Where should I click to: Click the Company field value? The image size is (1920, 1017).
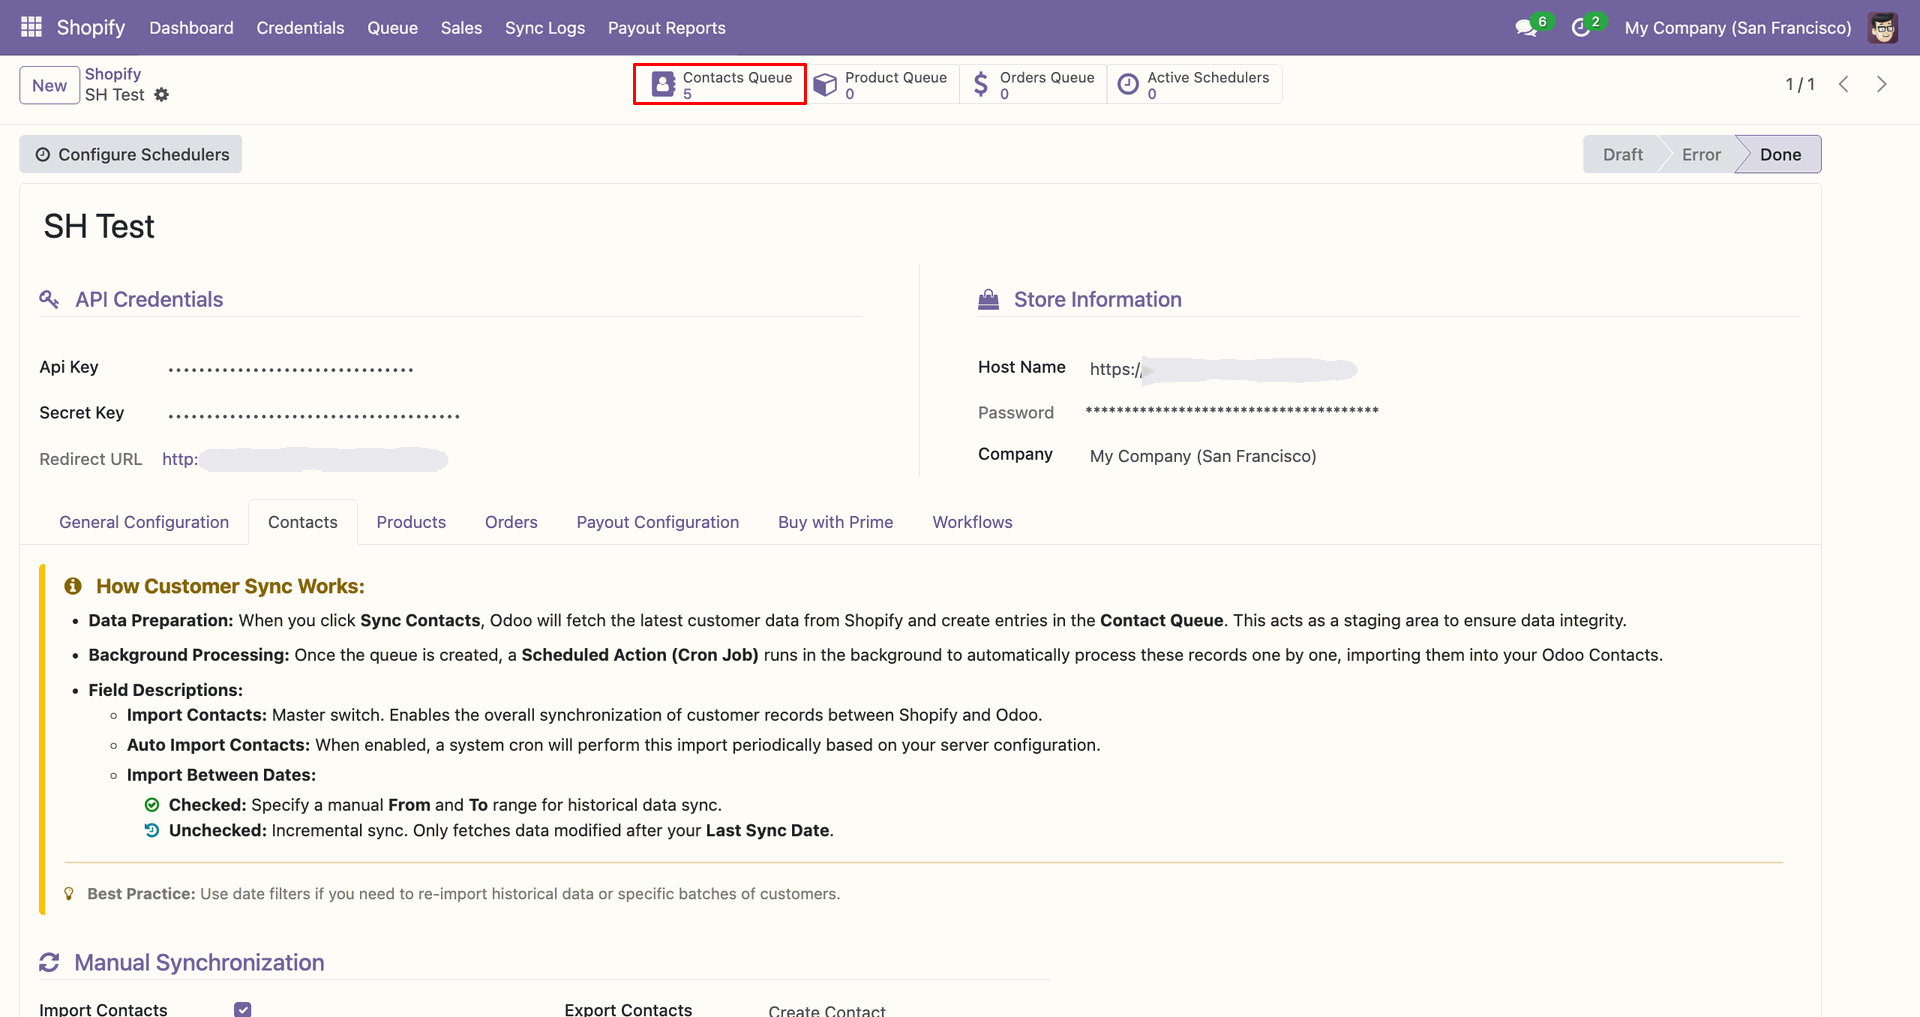pos(1203,456)
